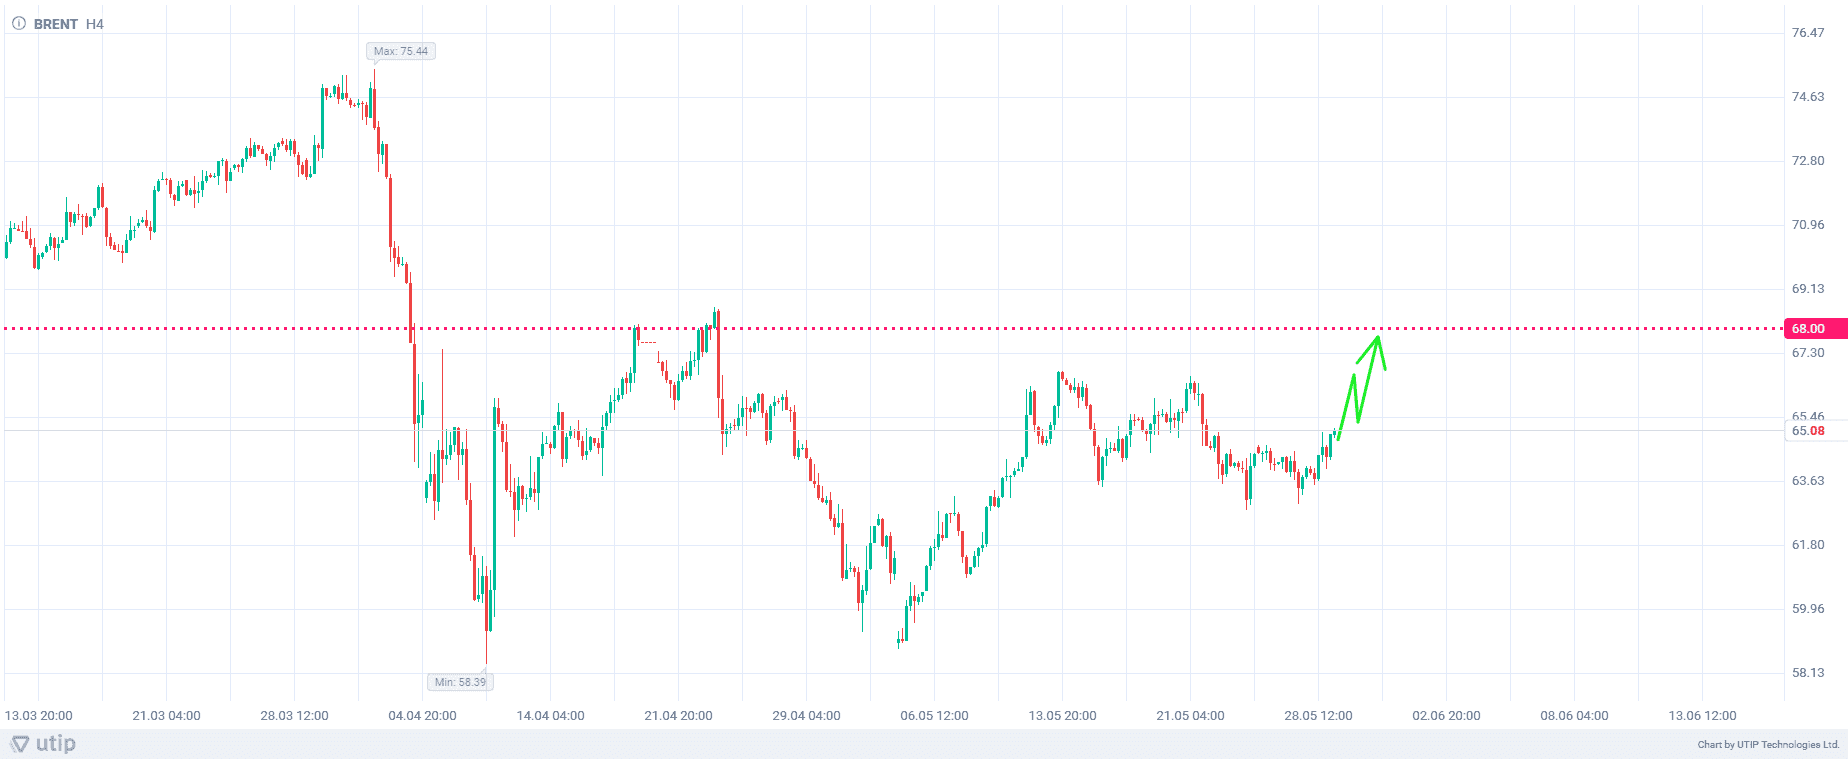The image size is (1848, 759).
Task: Click the 65.08 current price tag
Action: (x=1809, y=431)
